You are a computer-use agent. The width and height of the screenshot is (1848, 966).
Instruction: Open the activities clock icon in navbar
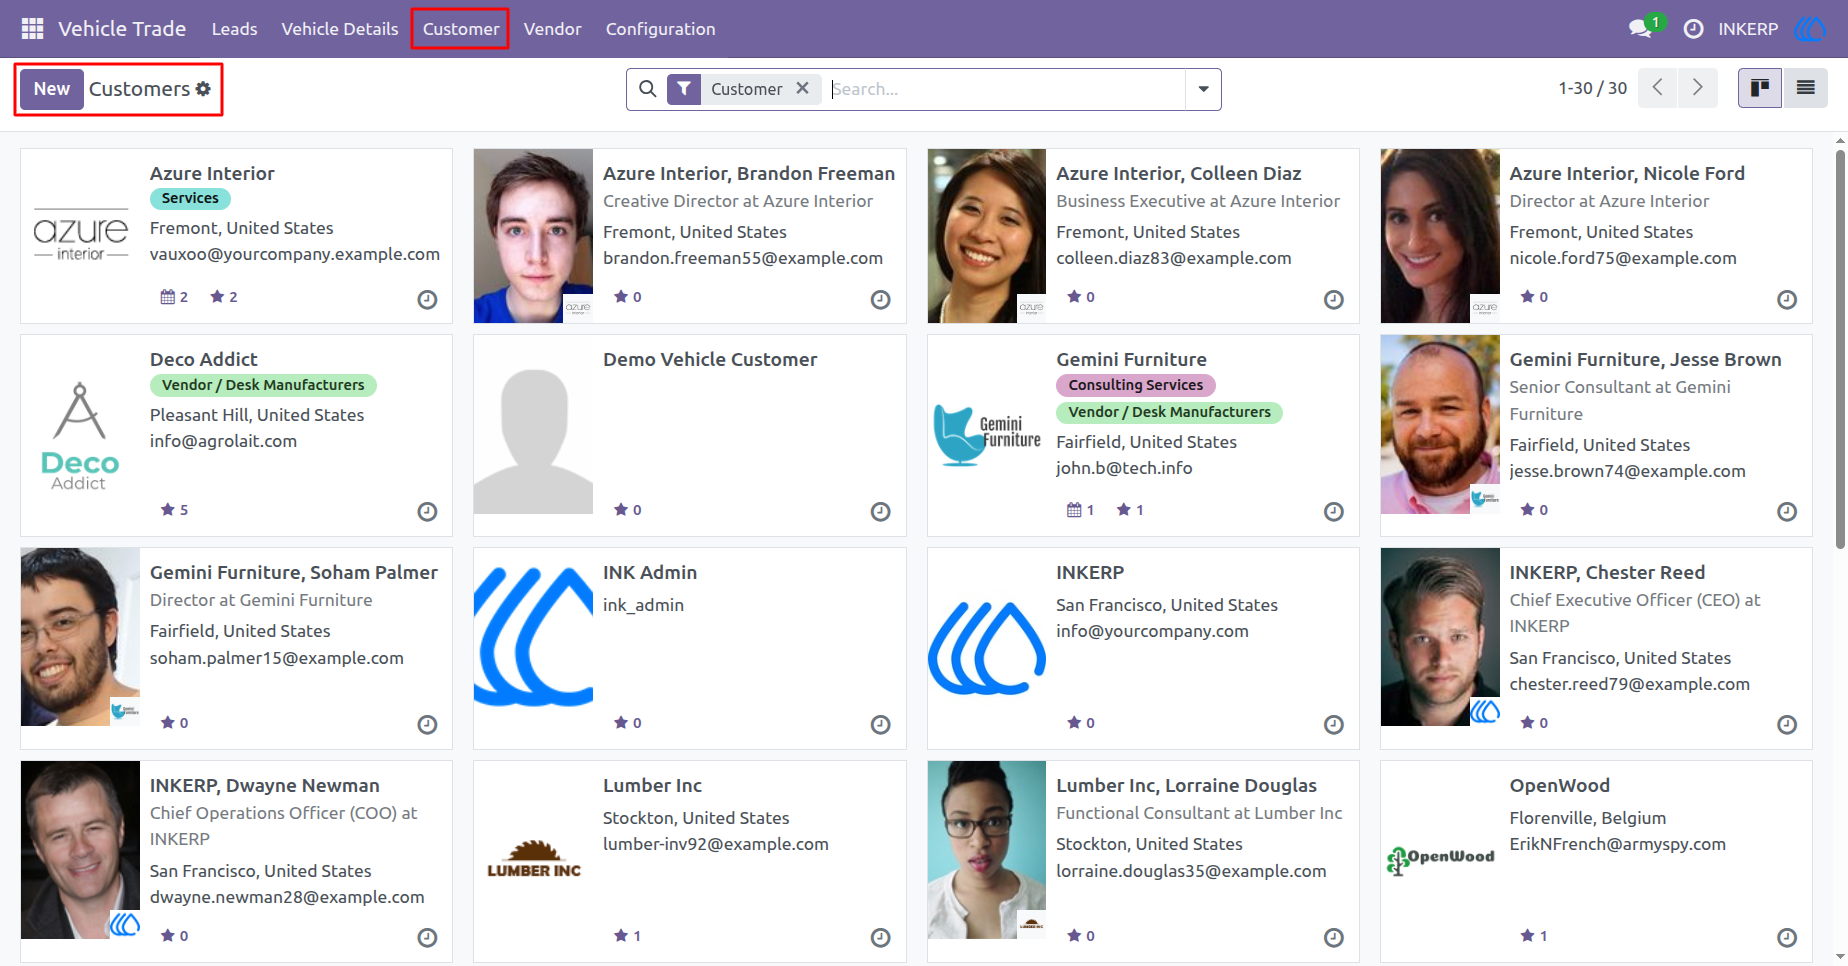click(x=1693, y=29)
